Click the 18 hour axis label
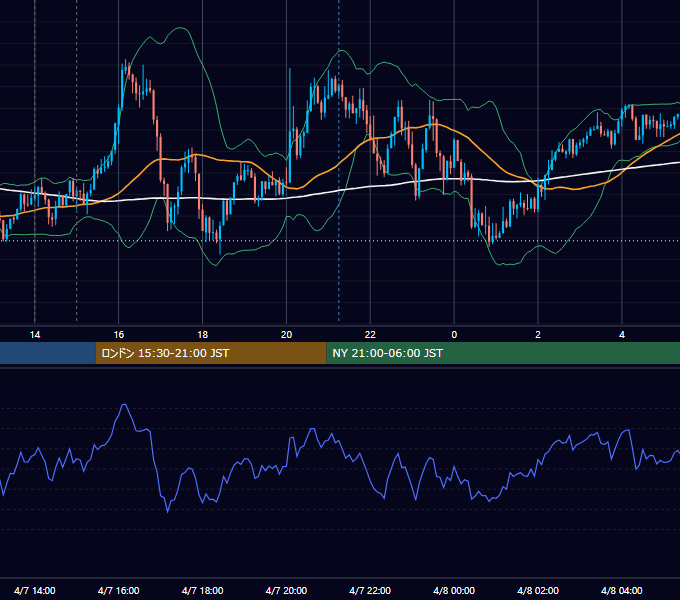Viewport: 680px width, 600px height. click(x=203, y=335)
